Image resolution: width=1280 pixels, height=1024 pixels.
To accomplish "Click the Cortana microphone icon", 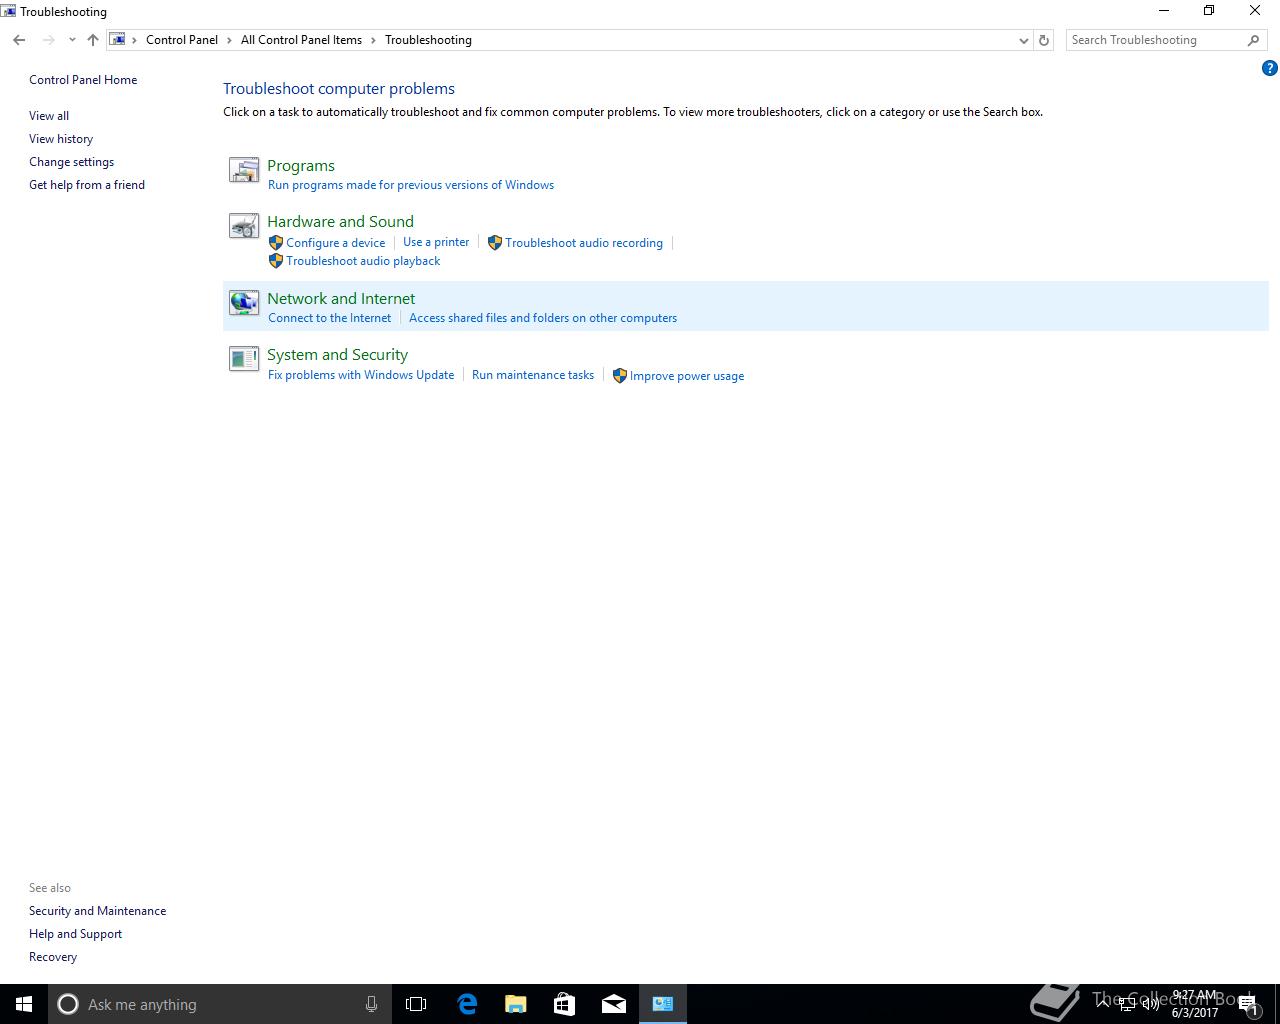I will point(371,1004).
